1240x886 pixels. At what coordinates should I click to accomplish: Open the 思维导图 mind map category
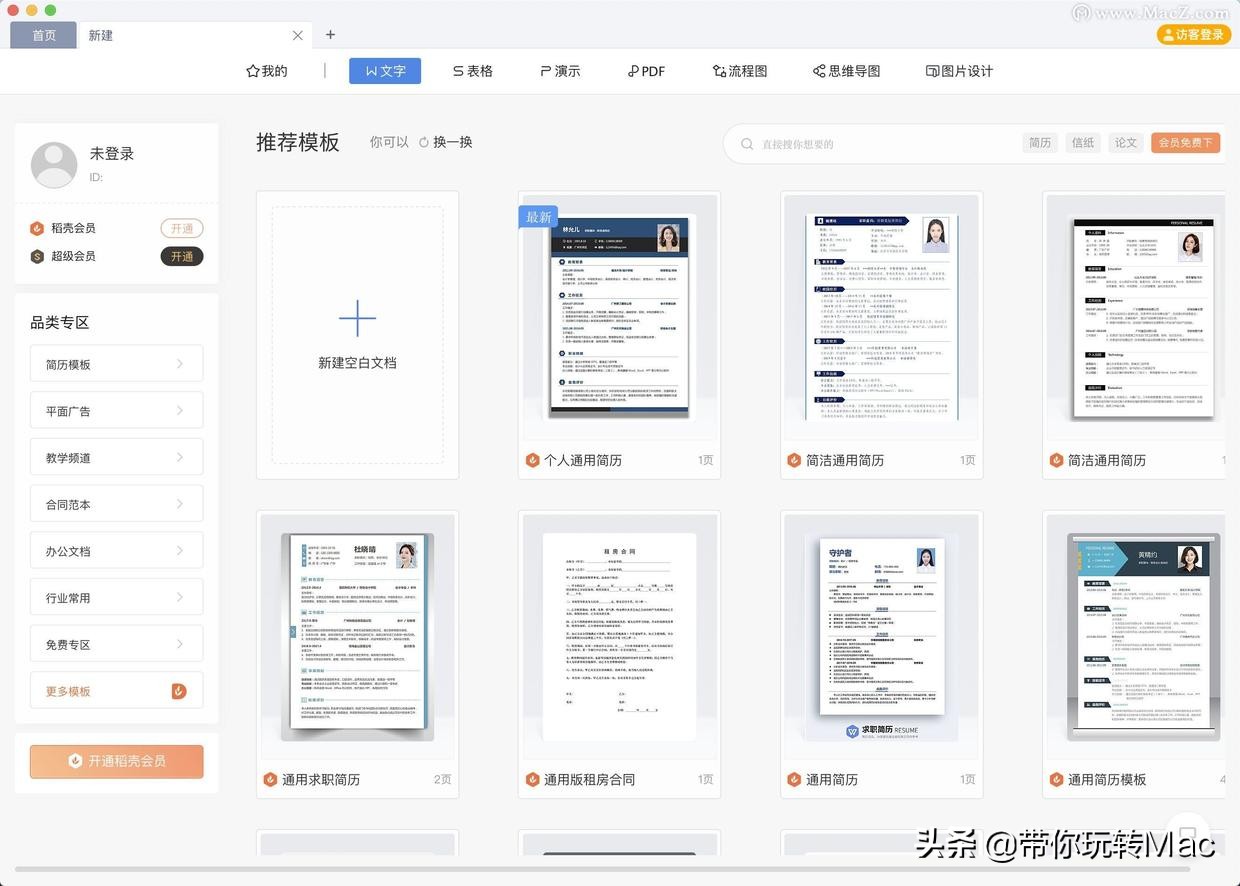tap(845, 71)
